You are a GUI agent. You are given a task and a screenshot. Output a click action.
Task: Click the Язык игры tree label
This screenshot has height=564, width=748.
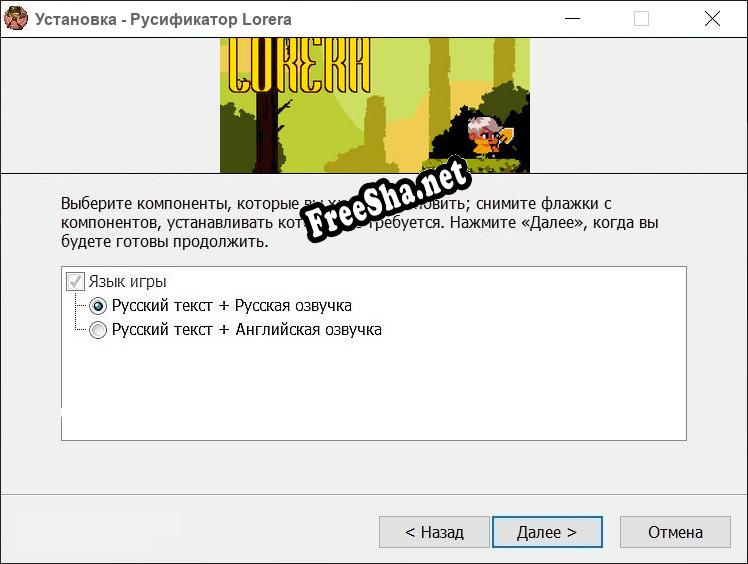tap(127, 282)
